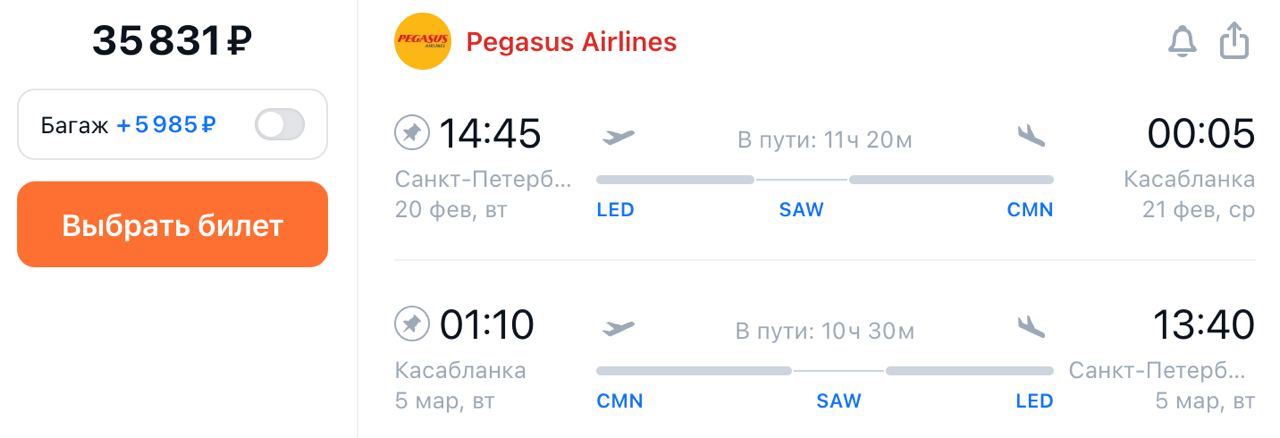The height and width of the screenshot is (438, 1280).
Task: Enable the Багаж baggage toggle
Action: 280,125
